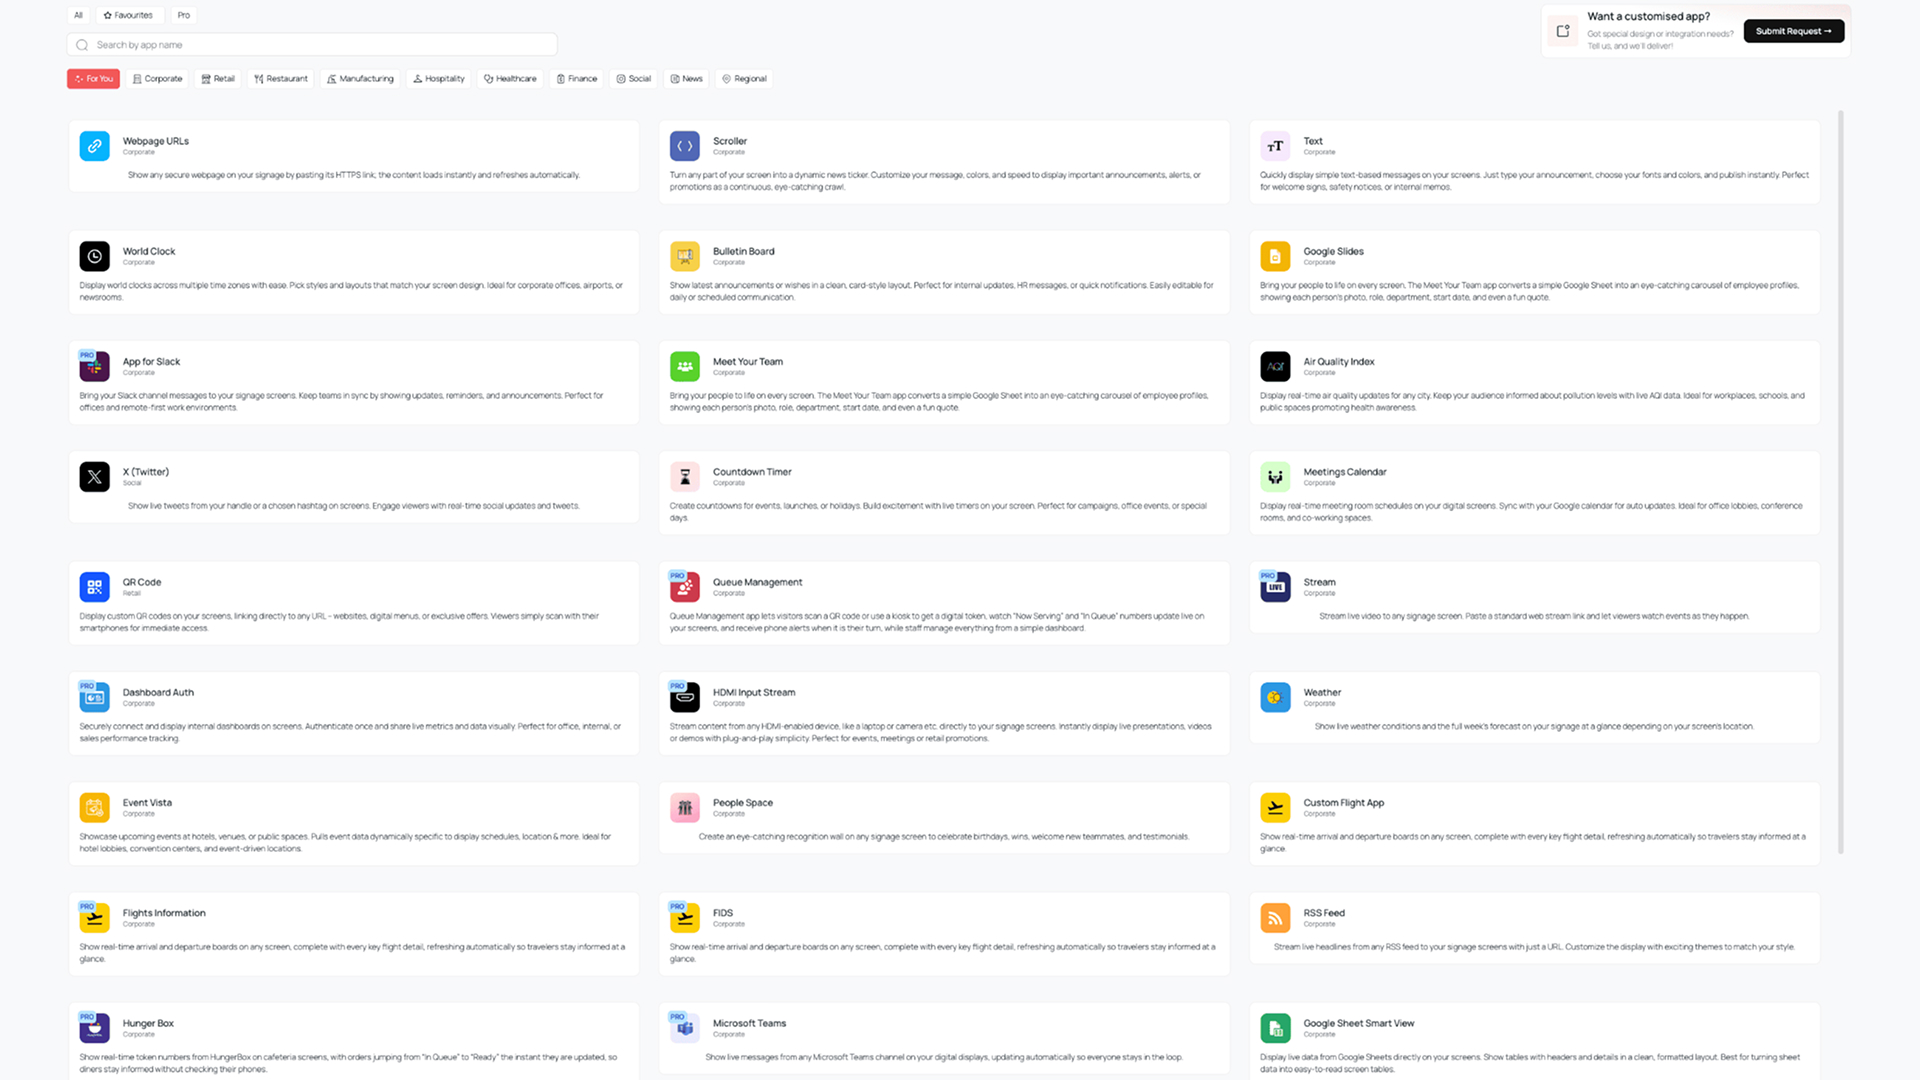
Task: Open the Google Slides app icon
Action: click(1275, 256)
